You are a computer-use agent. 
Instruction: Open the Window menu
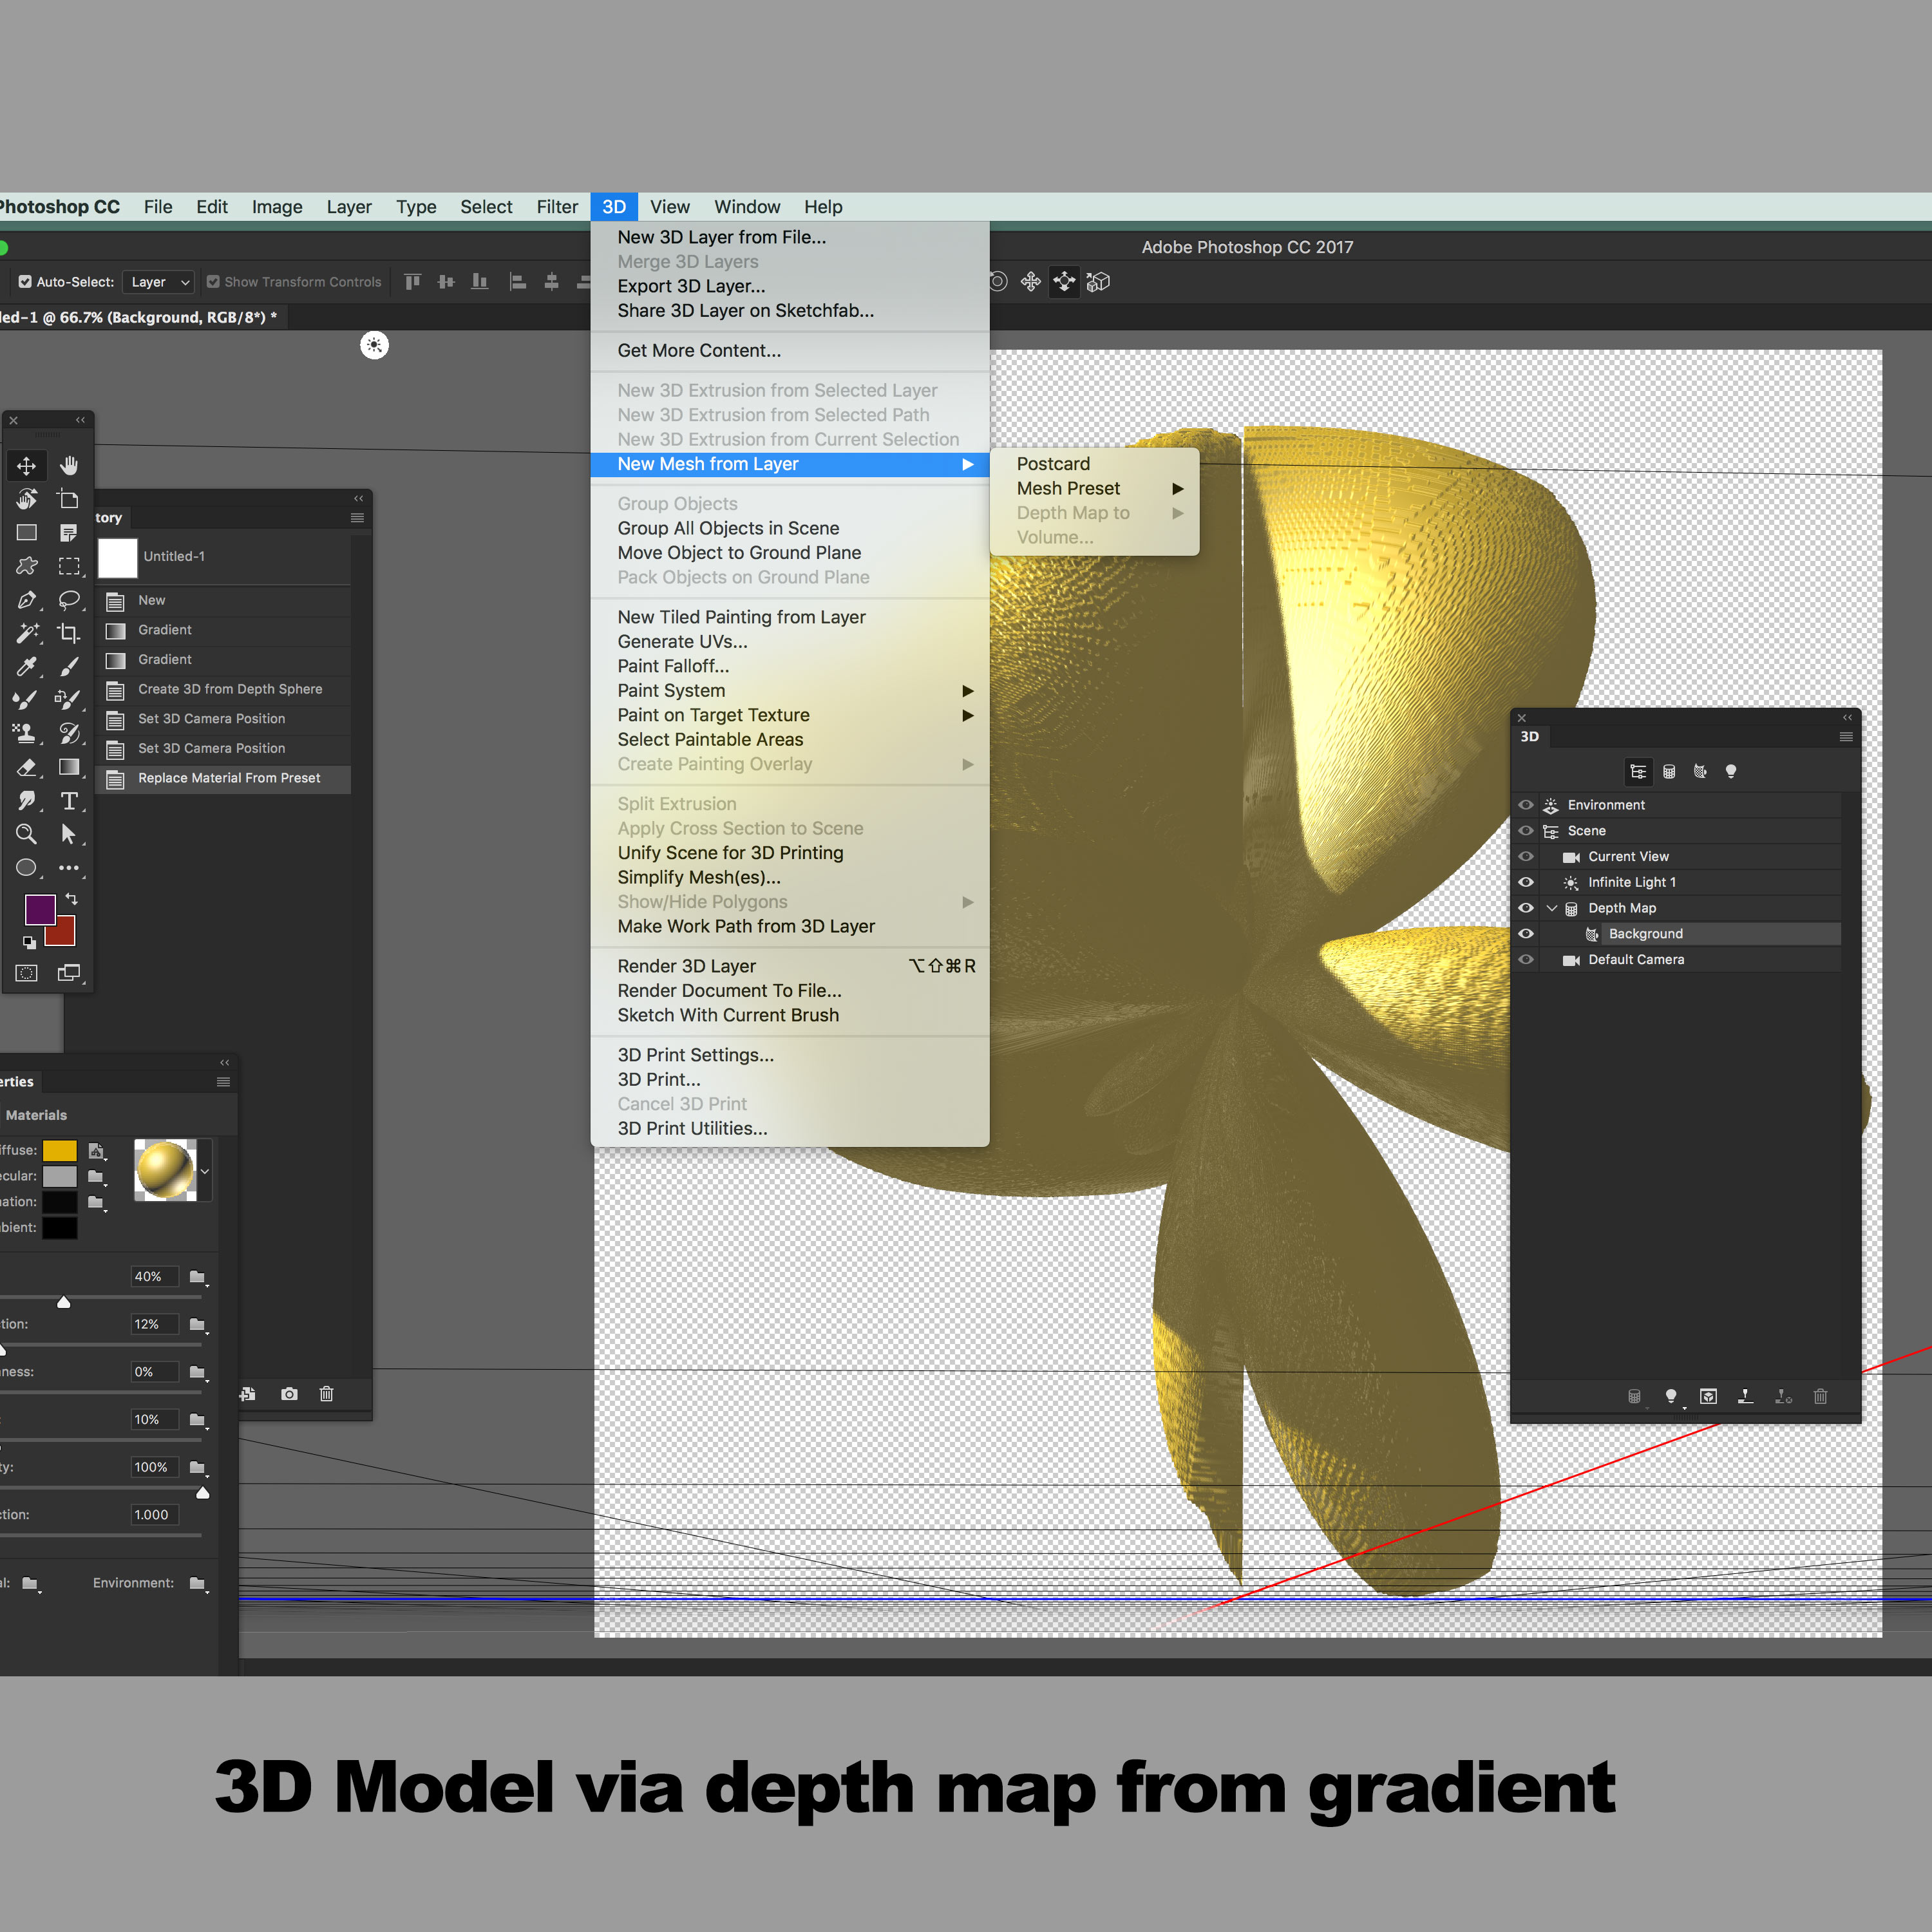click(747, 207)
